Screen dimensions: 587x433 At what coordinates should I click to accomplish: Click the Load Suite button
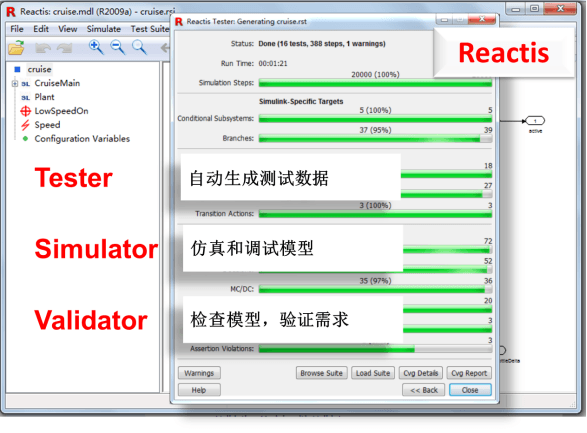pos(373,373)
